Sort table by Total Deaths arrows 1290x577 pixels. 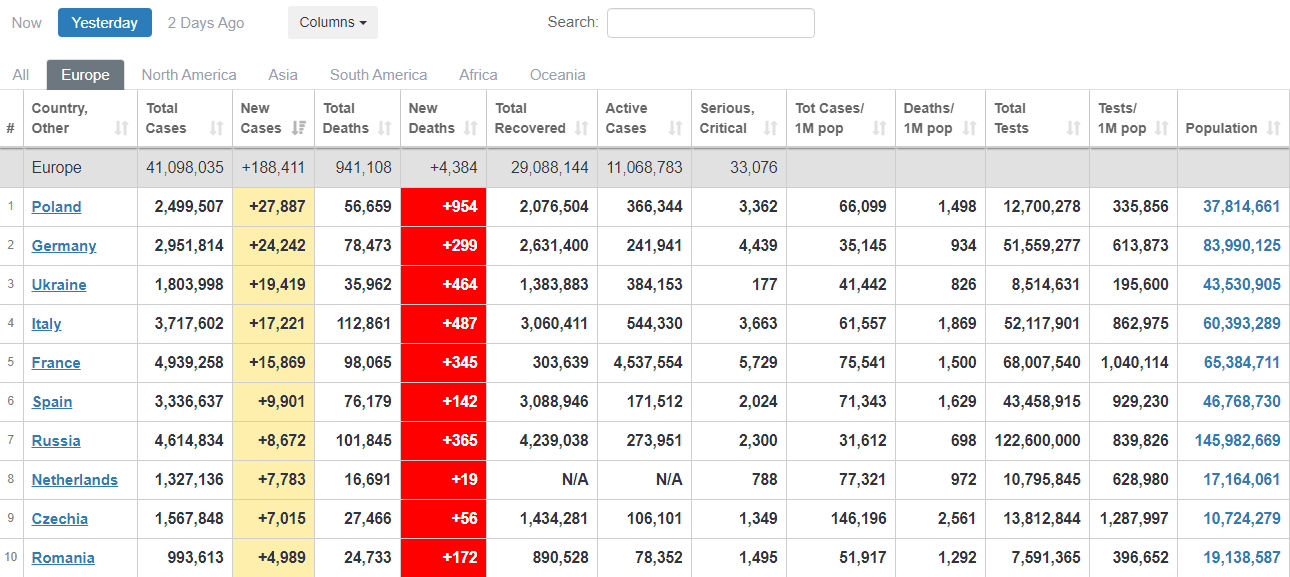(x=384, y=129)
